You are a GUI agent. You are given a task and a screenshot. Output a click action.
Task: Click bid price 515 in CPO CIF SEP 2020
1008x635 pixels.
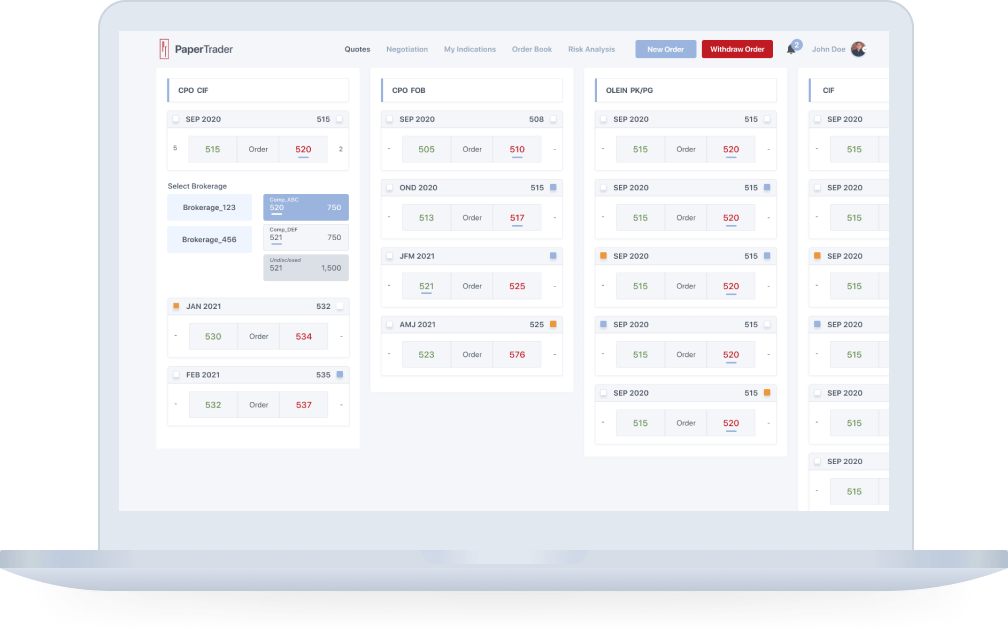tap(213, 149)
